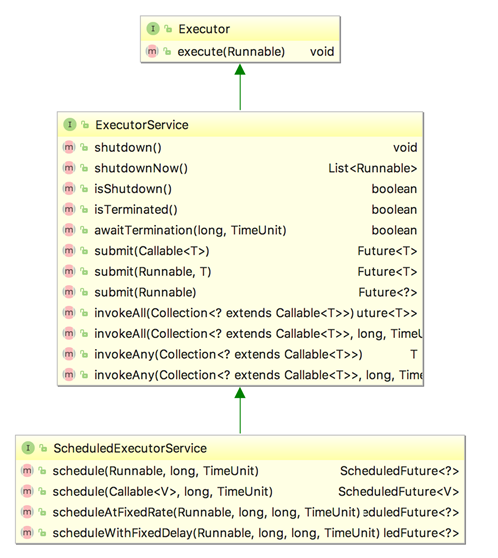Click the T return type of invokeAny

pos(414,354)
